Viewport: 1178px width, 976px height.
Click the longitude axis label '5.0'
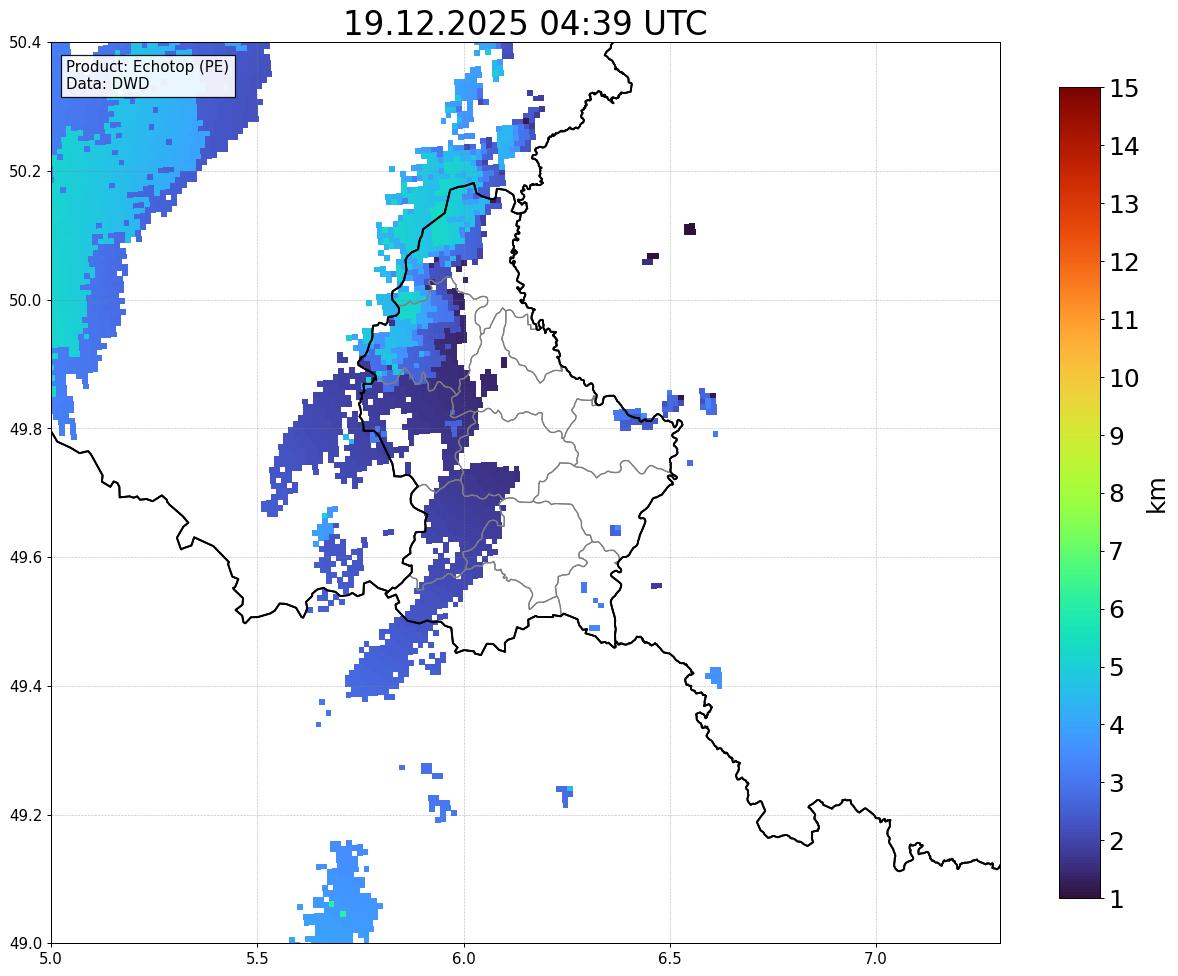pos(51,959)
